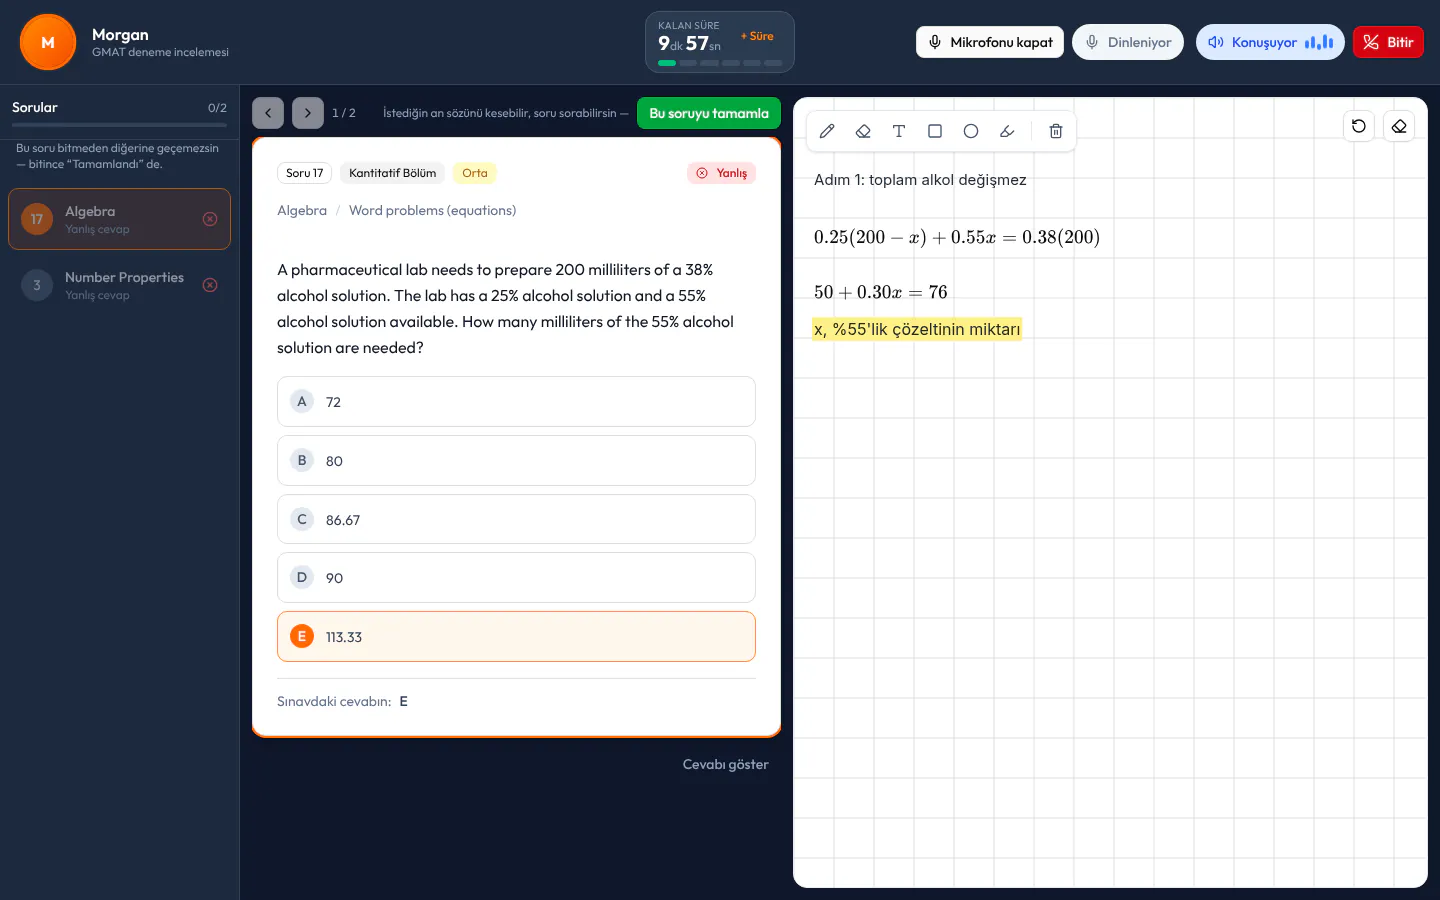Mark question done with Bu soruyu tamamla

[x=709, y=113]
